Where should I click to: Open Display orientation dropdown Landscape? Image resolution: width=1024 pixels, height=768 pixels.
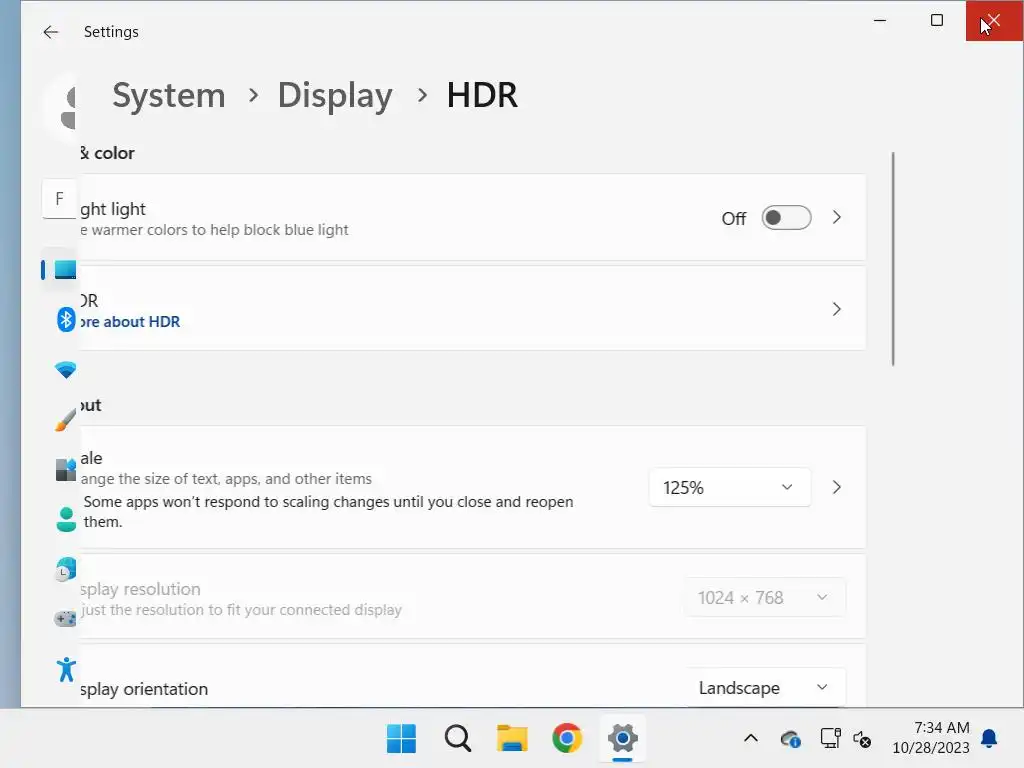[764, 687]
